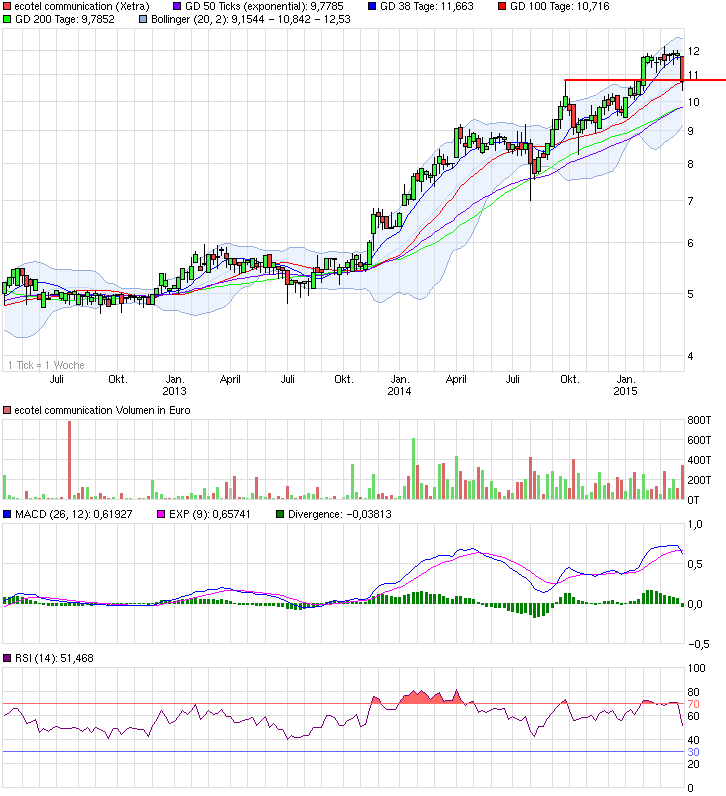Screen dimensions: 726x796
Task: Click the 2015 year label on time axis
Action: [625, 391]
